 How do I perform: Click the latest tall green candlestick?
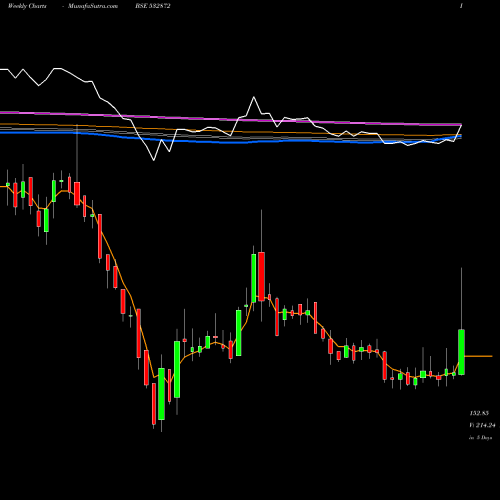point(461,352)
